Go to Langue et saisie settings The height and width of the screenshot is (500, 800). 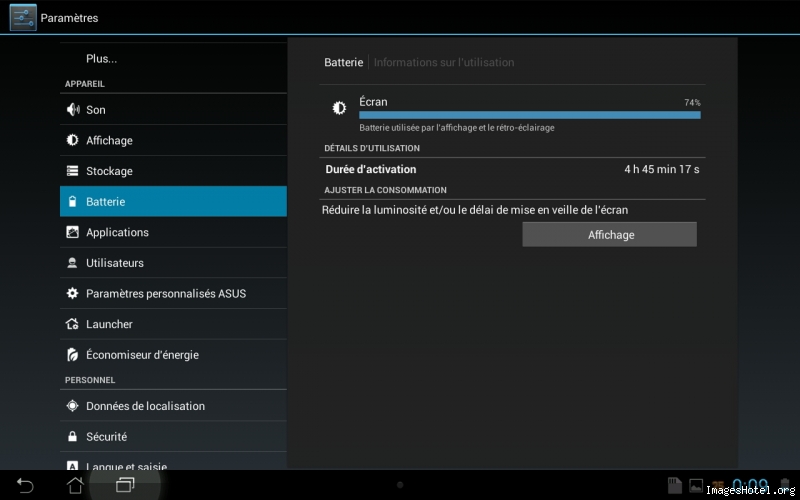126,465
